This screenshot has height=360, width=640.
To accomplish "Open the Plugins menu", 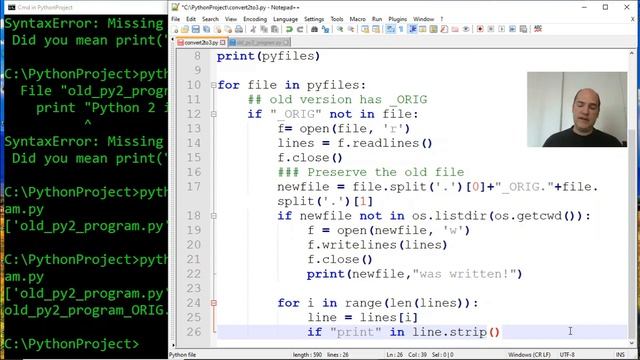I will pos(398,19).
